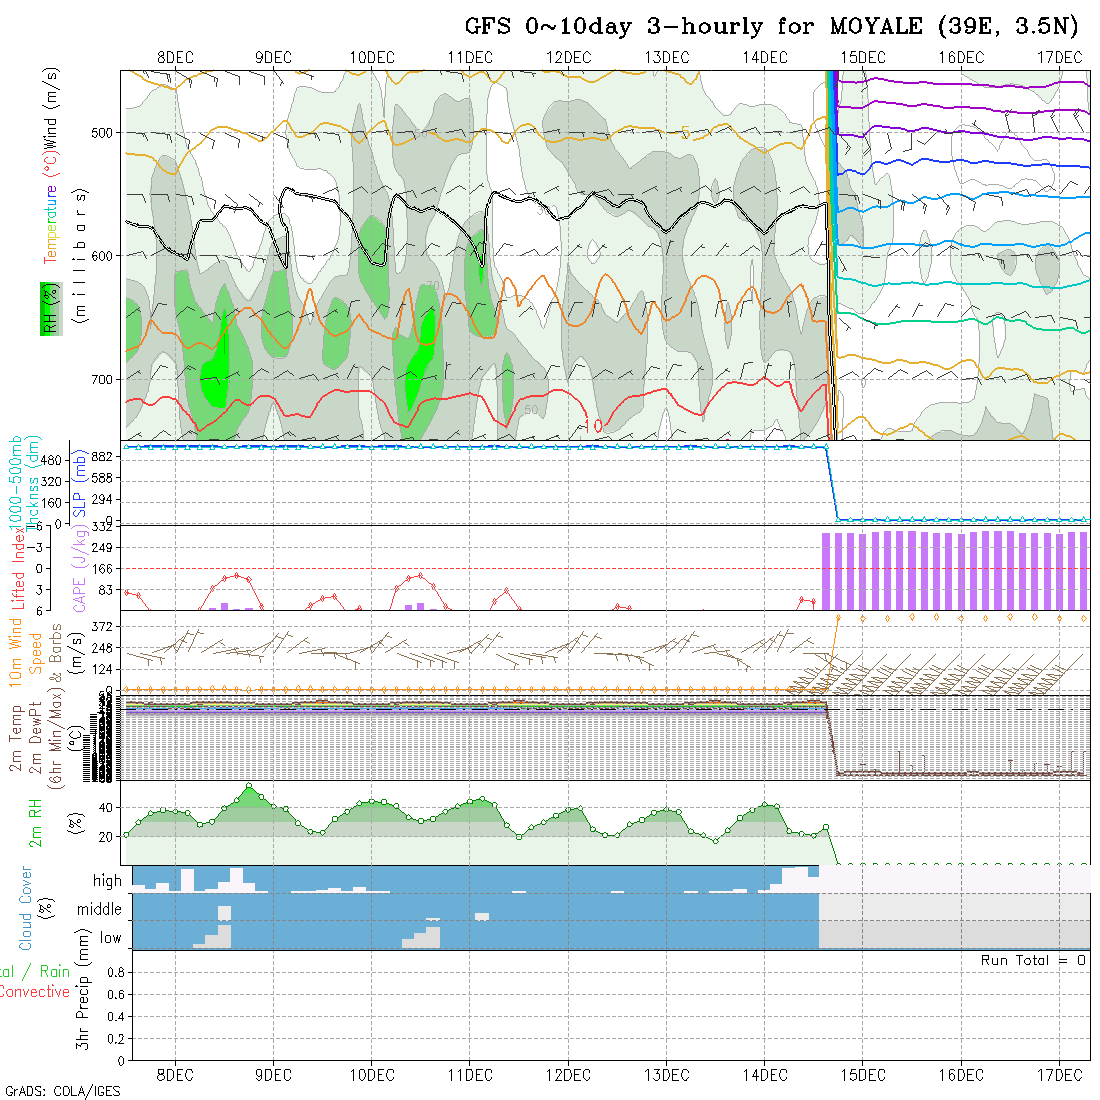Click the green RH (%) legend swatch
This screenshot has height=1100, width=1100.
point(48,308)
